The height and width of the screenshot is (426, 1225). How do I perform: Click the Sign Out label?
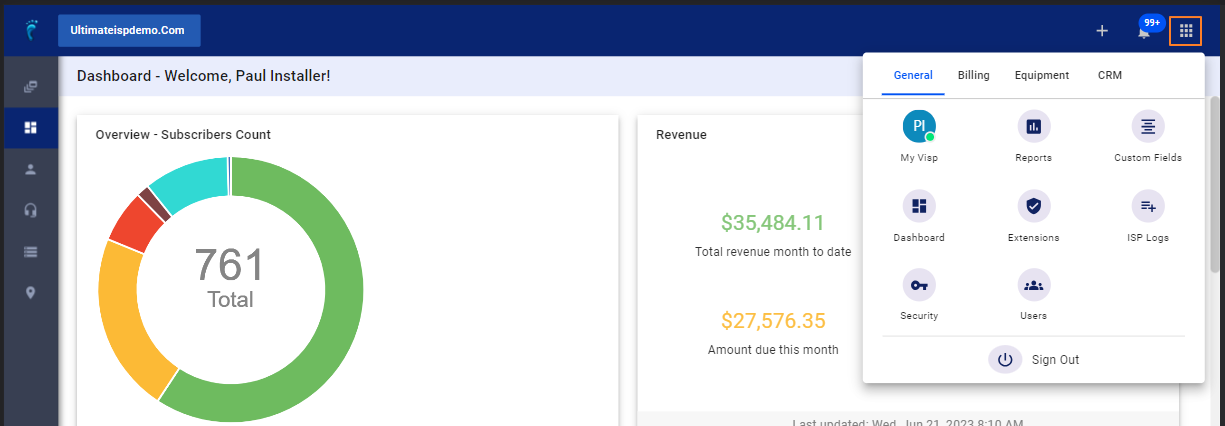[x=1055, y=360]
